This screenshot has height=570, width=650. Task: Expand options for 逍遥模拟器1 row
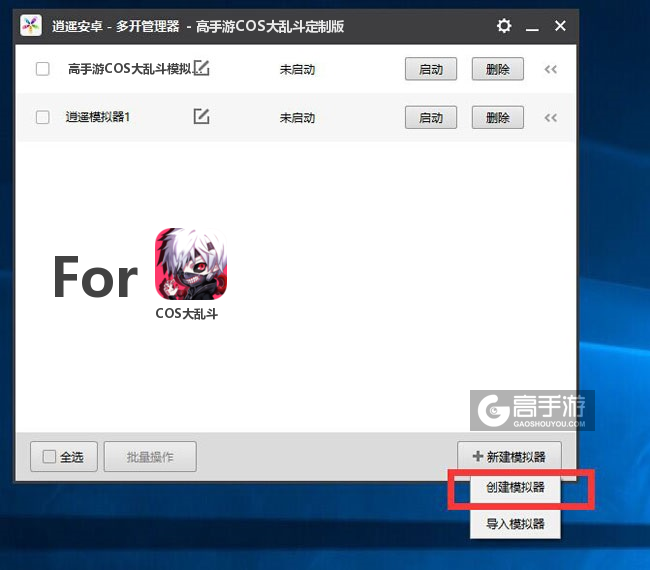pyautogui.click(x=551, y=118)
